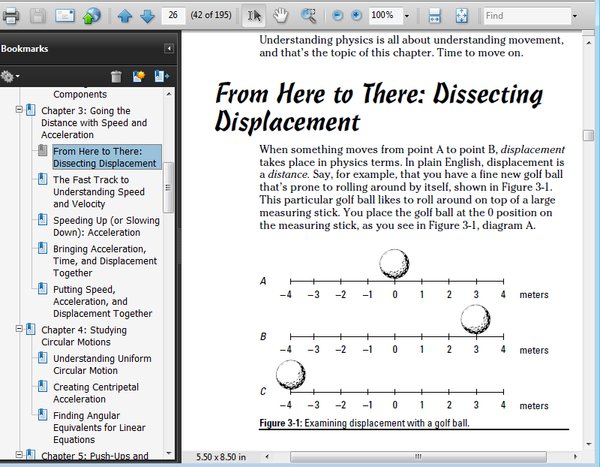Screen dimensions: 600x467
Task: Open the Find options dropdown arrow
Action: point(575,16)
